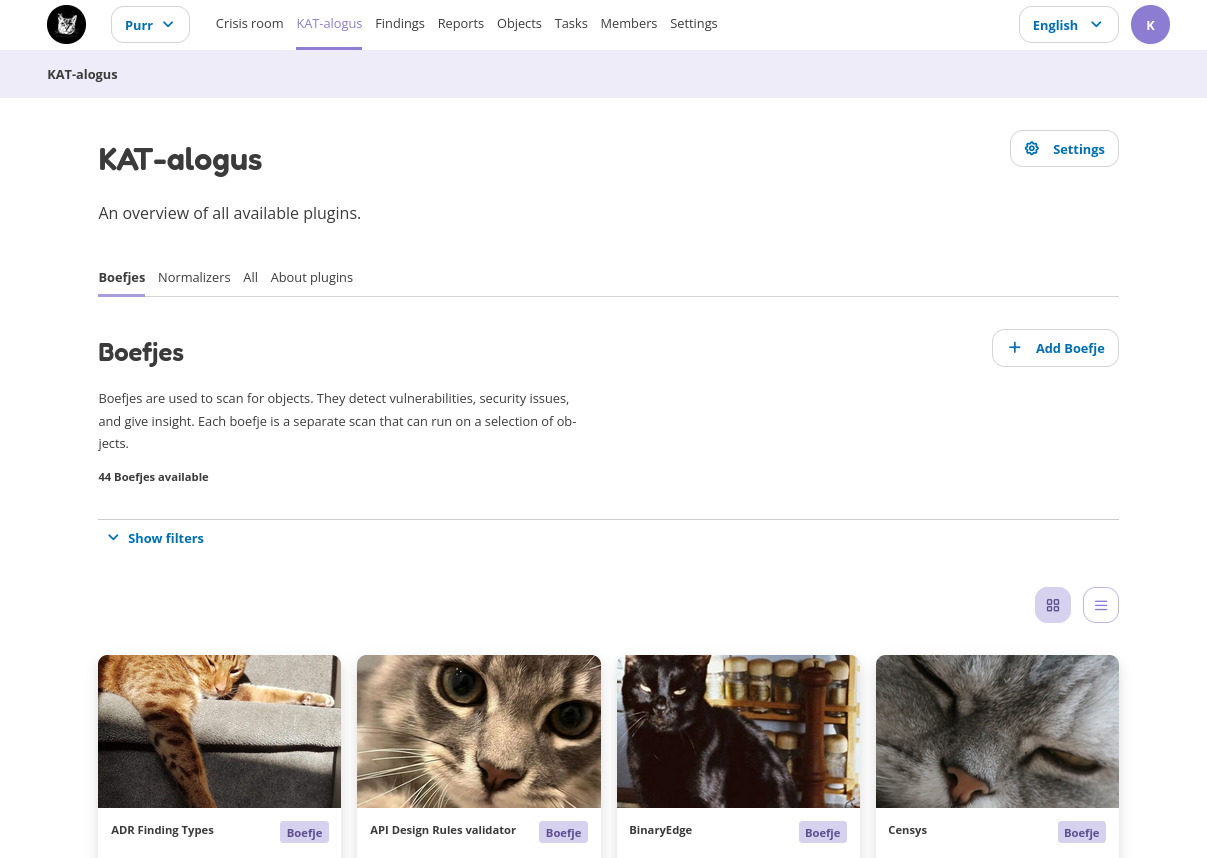
Task: Open the English language dropdown
Action: coord(1068,25)
